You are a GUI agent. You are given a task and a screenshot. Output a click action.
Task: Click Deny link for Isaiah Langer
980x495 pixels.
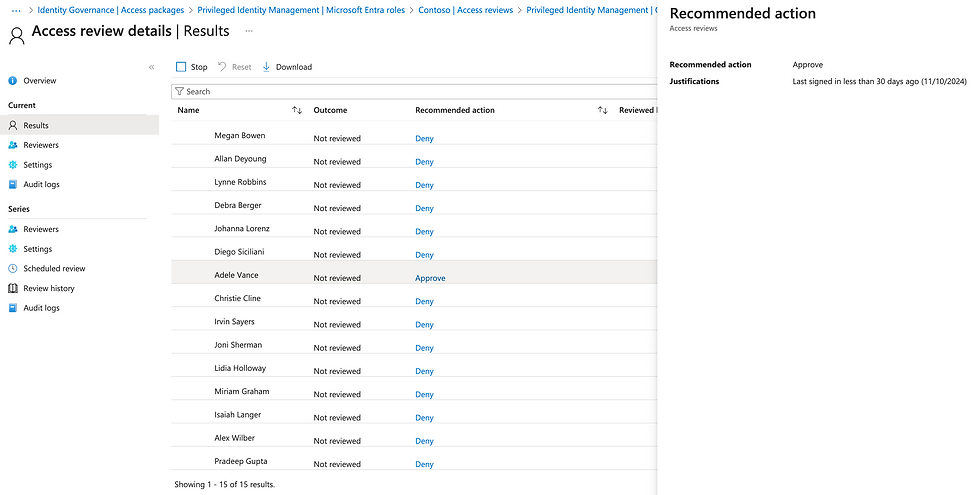click(x=424, y=418)
